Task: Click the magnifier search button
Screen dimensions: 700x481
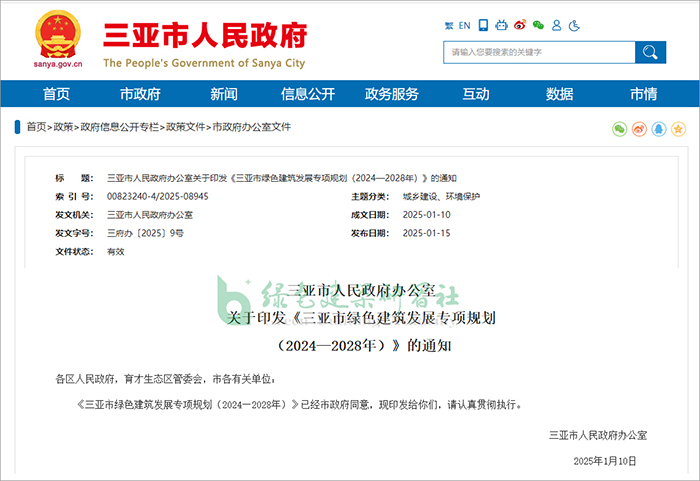Action: point(650,52)
